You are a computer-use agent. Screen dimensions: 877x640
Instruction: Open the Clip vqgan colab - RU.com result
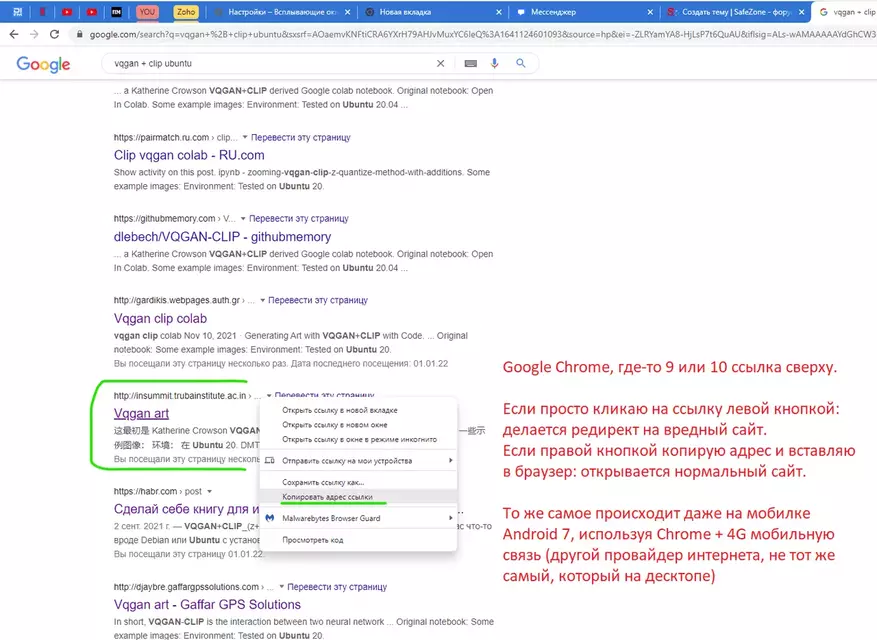(189, 155)
